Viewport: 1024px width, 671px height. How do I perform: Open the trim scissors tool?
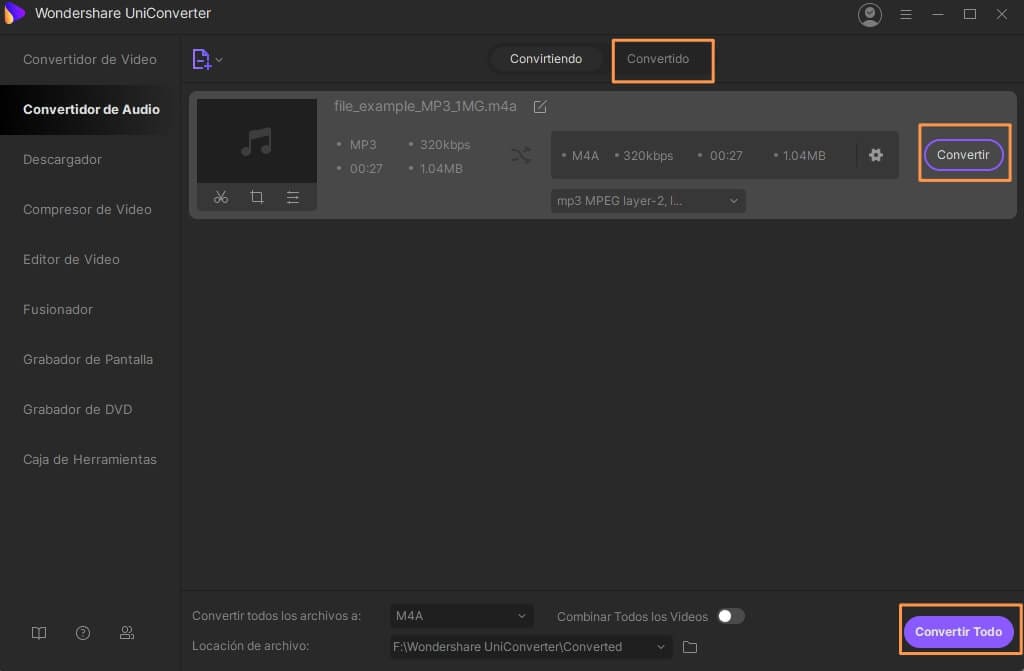coord(221,197)
